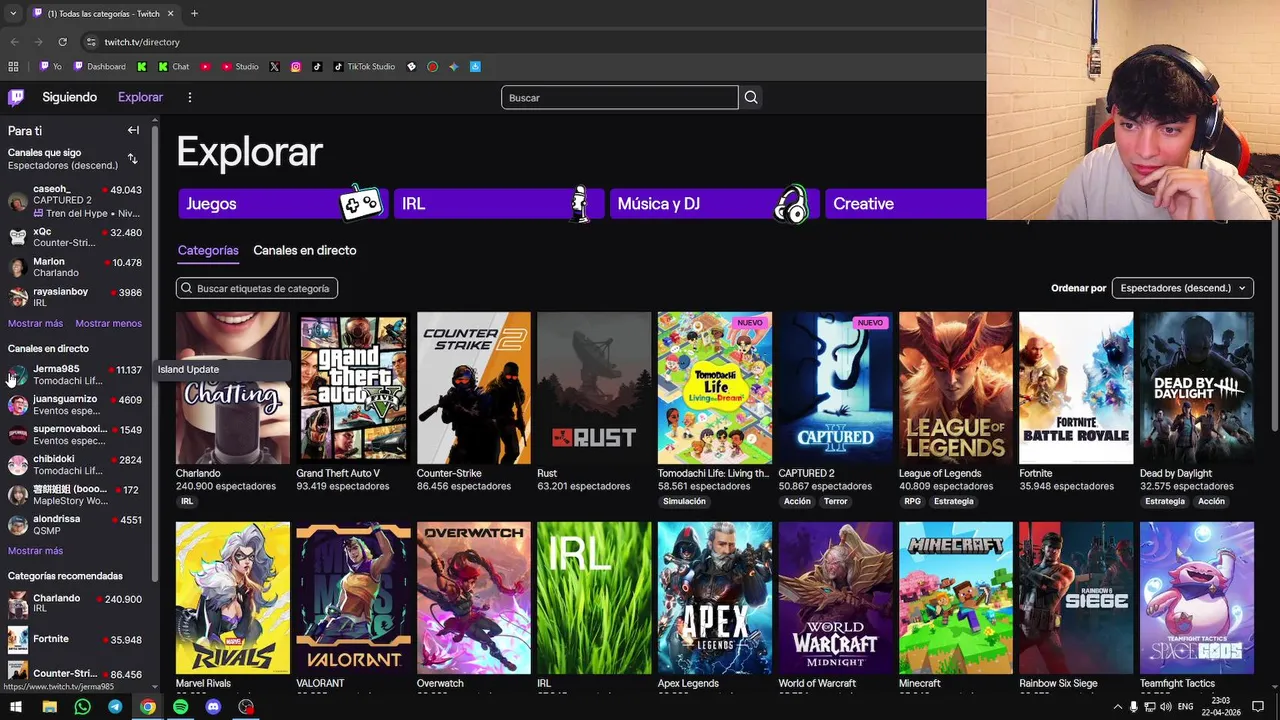Go back in browser history
This screenshot has width=1280, height=720.
coord(14,42)
